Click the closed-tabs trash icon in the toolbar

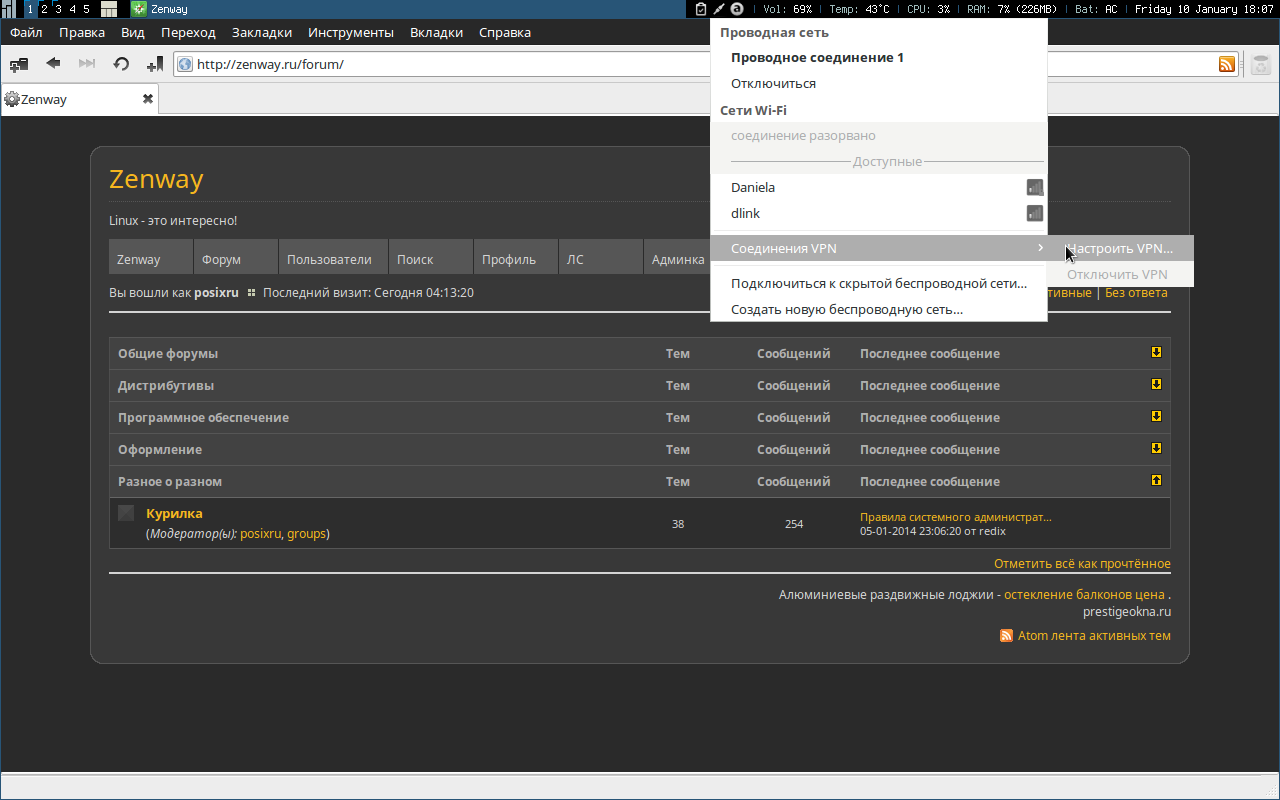(x=1261, y=64)
